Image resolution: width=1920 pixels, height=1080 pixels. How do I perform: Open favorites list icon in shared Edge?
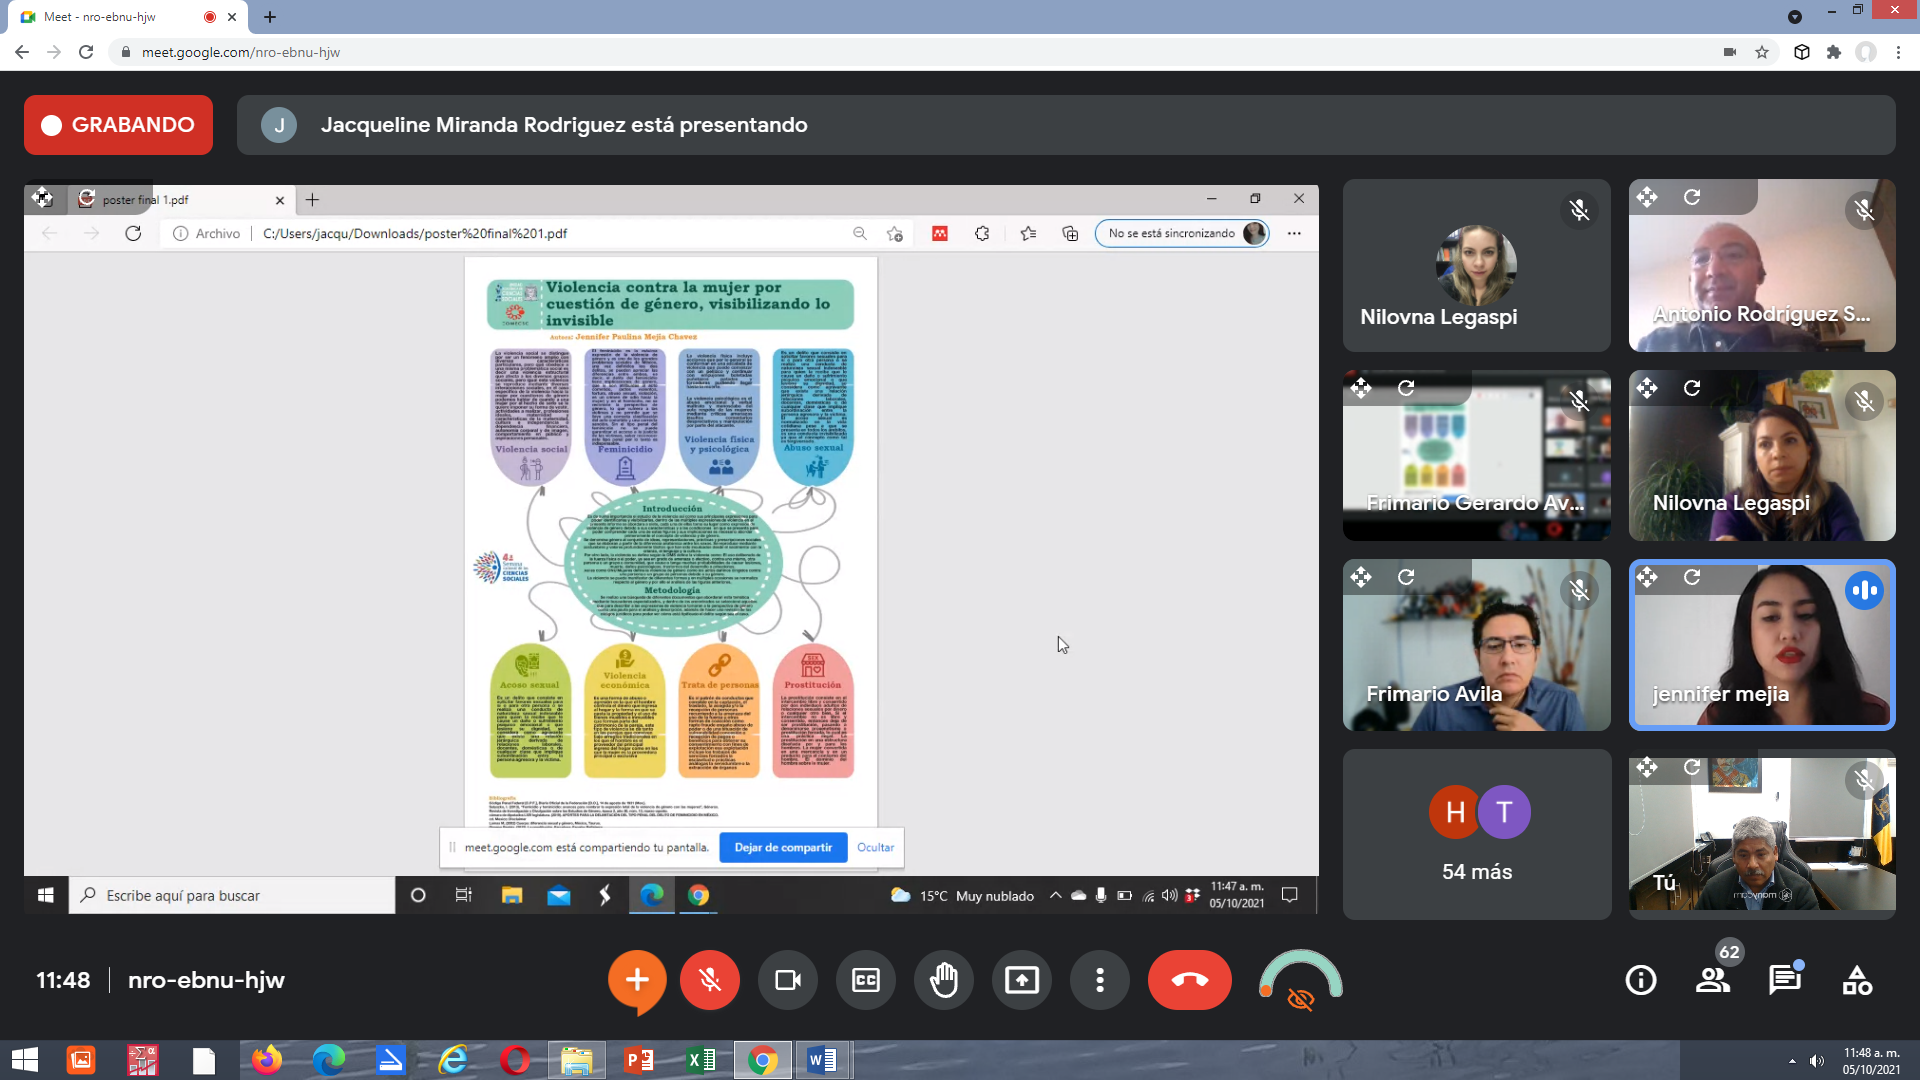click(x=1028, y=233)
